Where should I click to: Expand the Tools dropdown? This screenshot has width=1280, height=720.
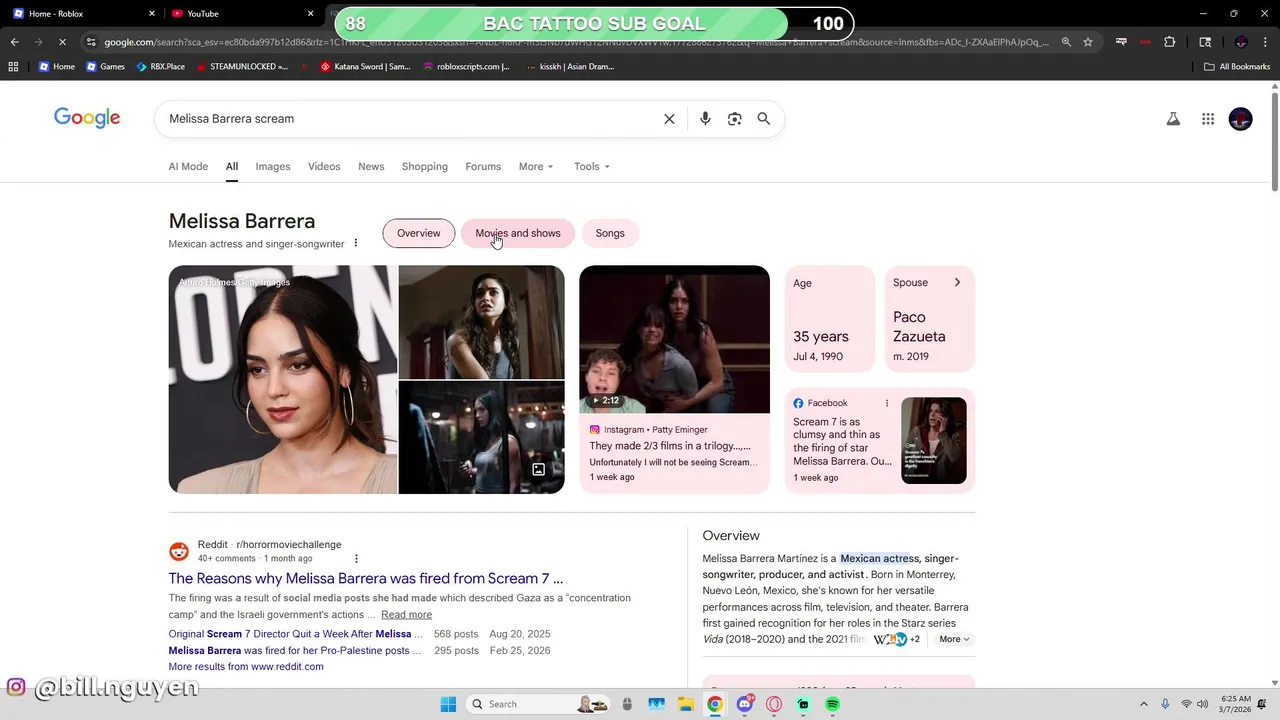pos(592,167)
